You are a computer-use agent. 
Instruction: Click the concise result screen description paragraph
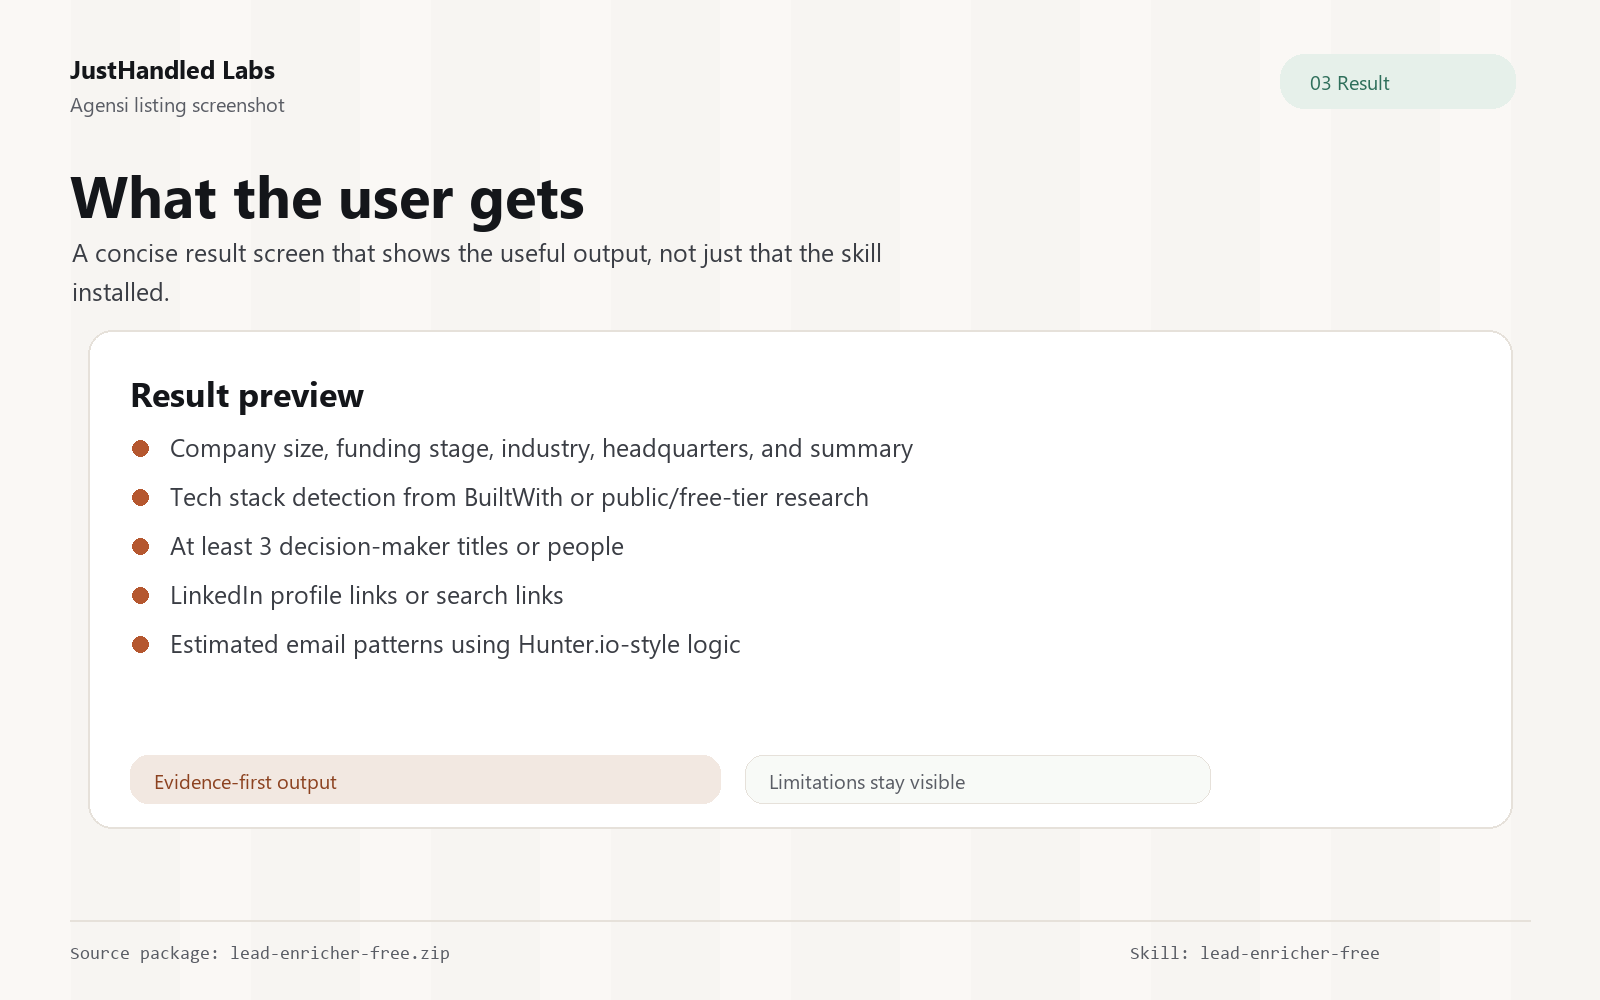coord(477,273)
